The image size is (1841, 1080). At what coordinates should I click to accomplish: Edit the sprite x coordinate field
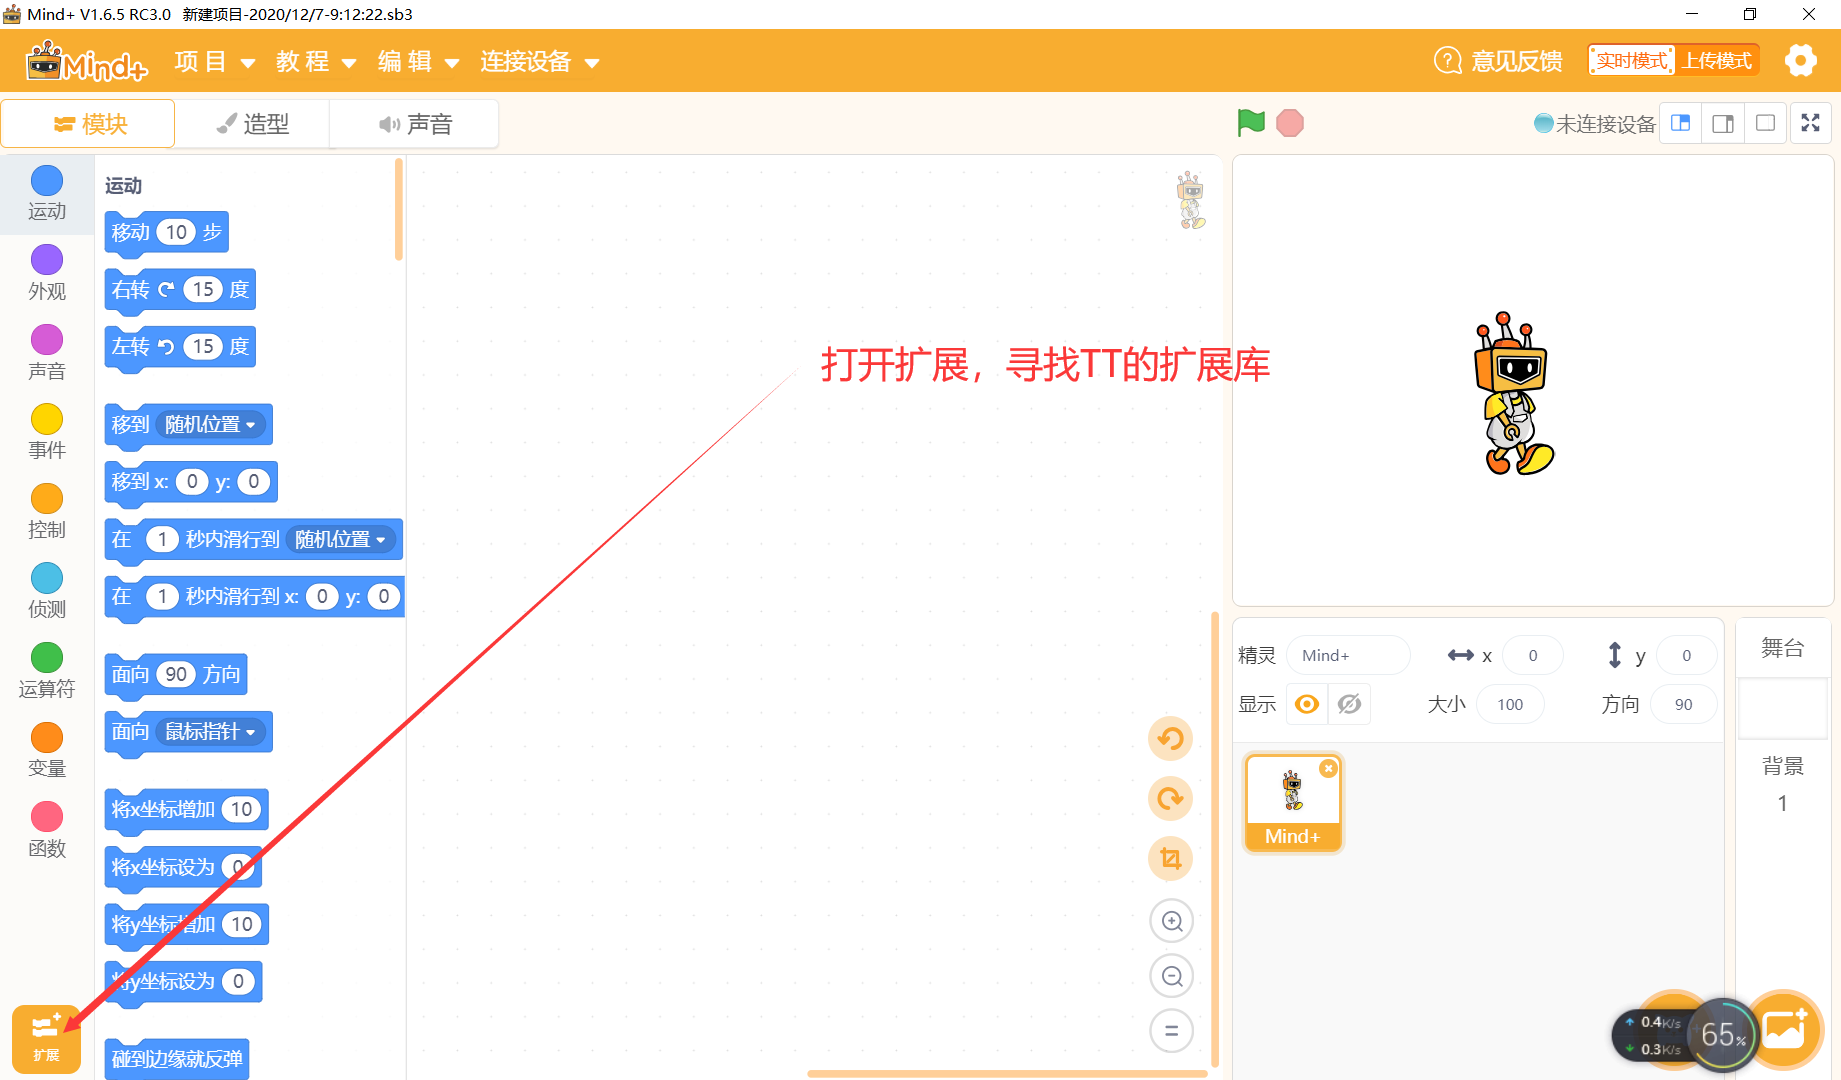tap(1532, 655)
